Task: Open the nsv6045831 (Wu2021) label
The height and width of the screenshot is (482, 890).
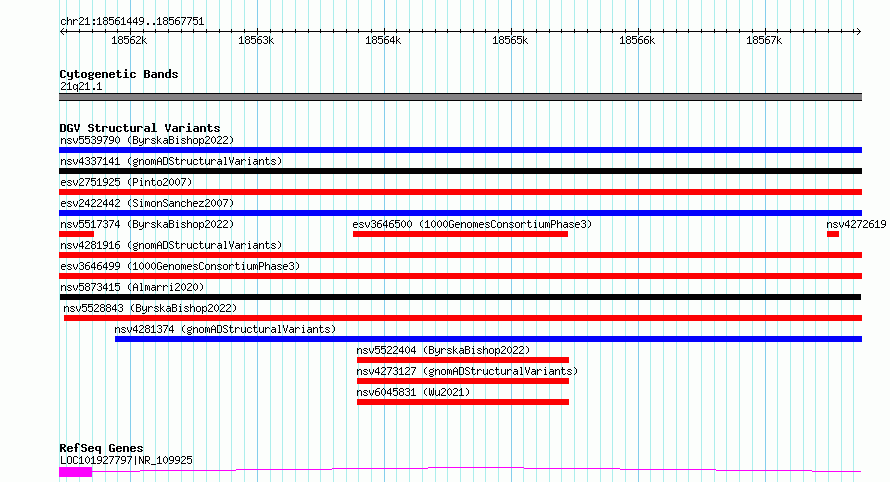Action: tap(413, 392)
